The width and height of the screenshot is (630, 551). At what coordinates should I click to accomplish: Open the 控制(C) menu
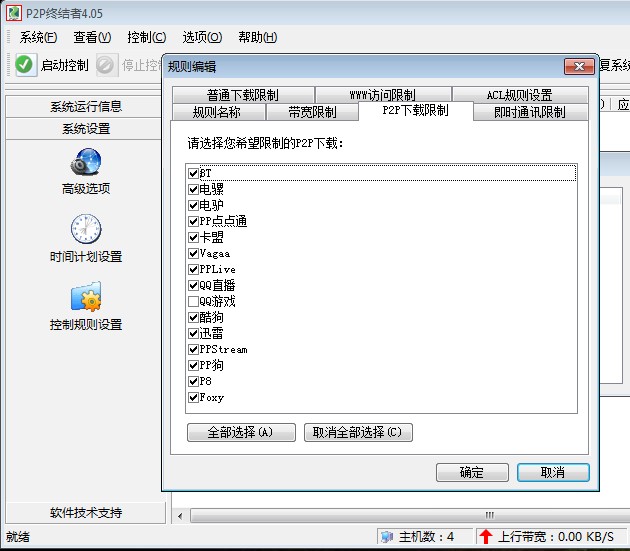pos(147,37)
